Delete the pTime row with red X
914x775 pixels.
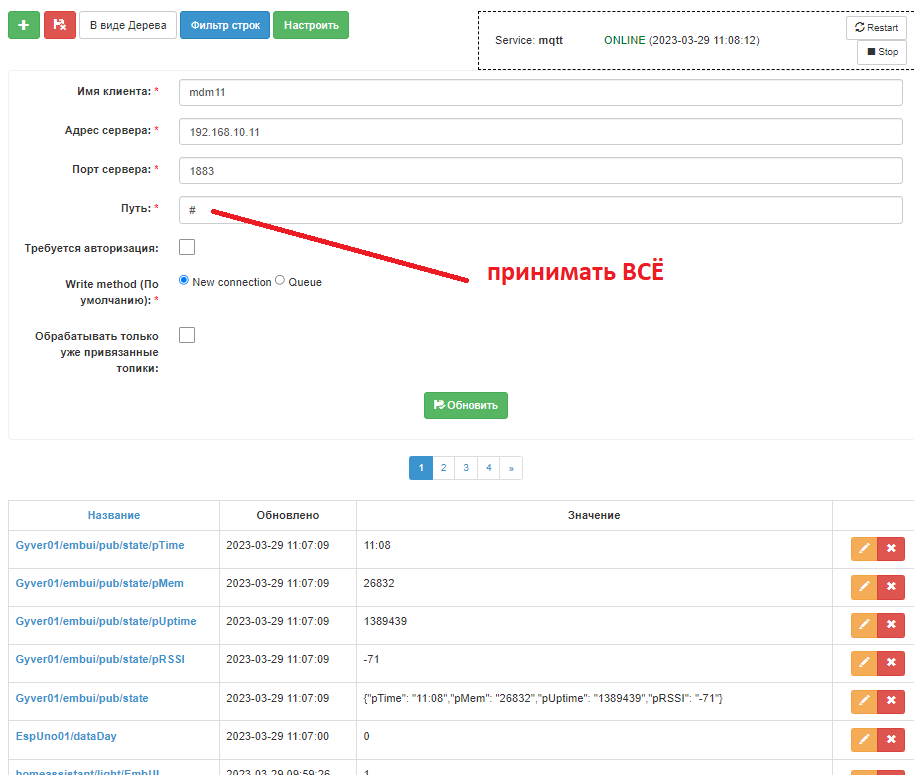click(x=891, y=548)
